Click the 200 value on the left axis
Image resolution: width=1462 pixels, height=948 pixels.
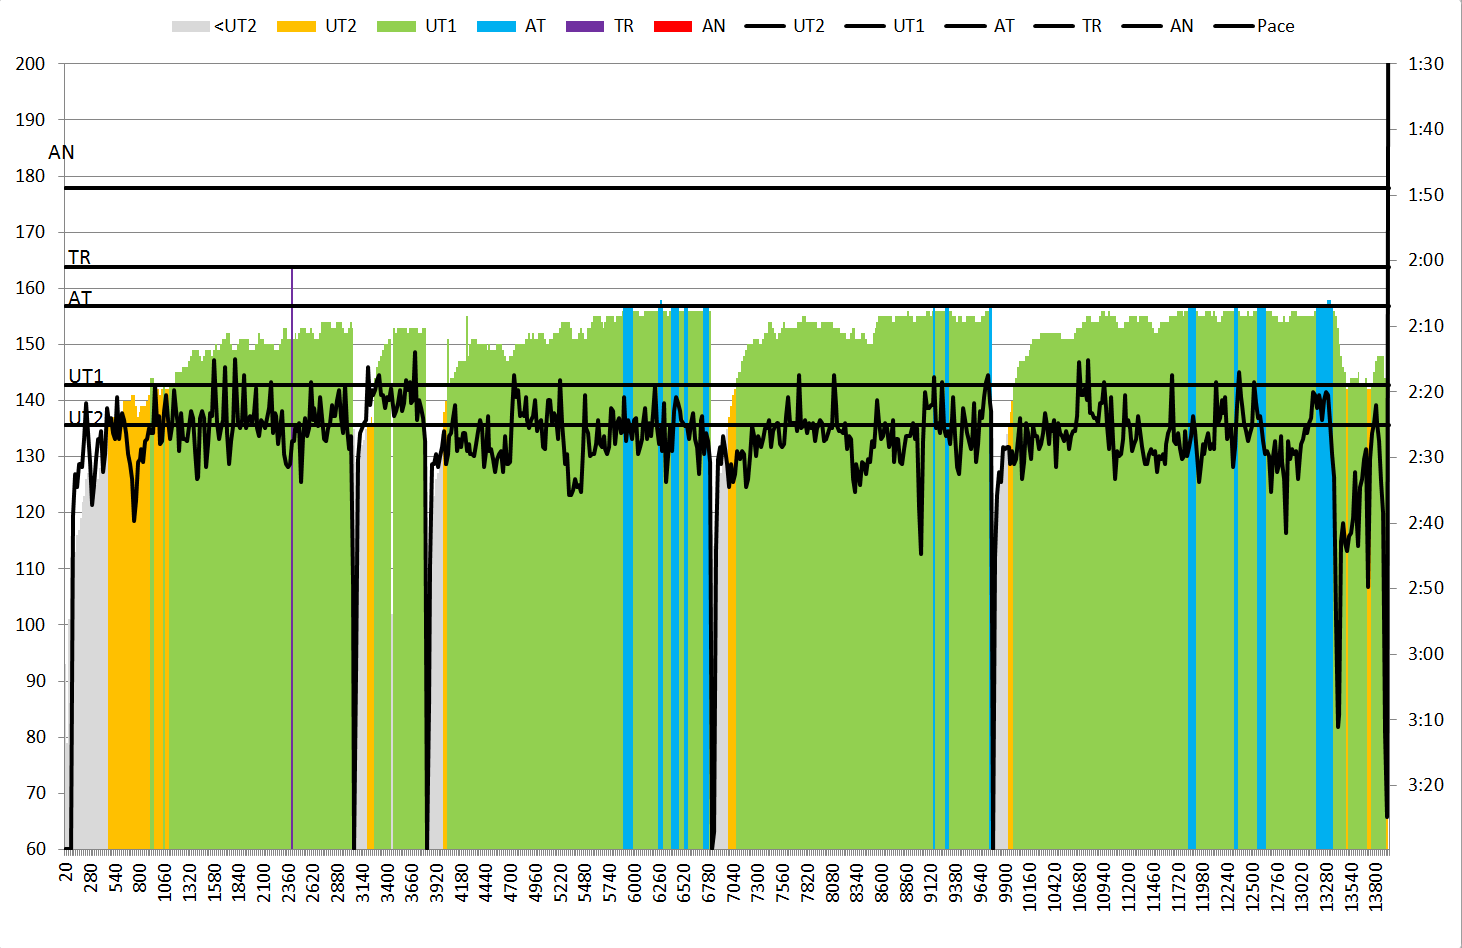tap(31, 63)
